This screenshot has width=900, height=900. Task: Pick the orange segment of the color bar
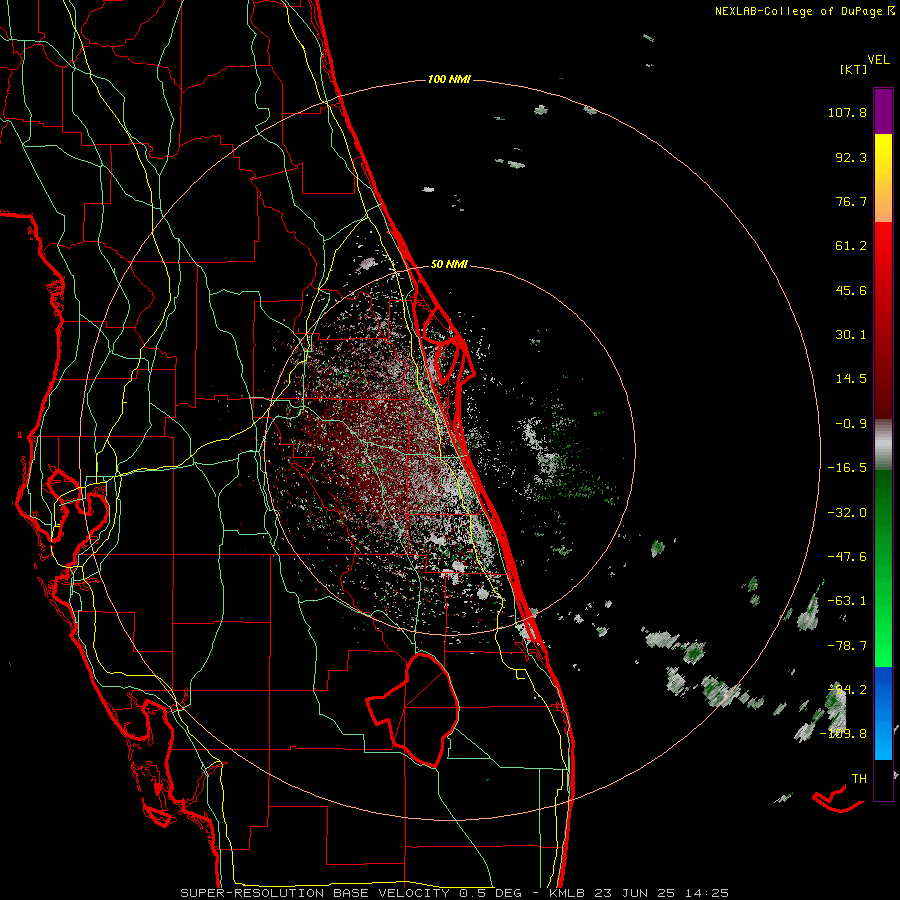pos(883,204)
